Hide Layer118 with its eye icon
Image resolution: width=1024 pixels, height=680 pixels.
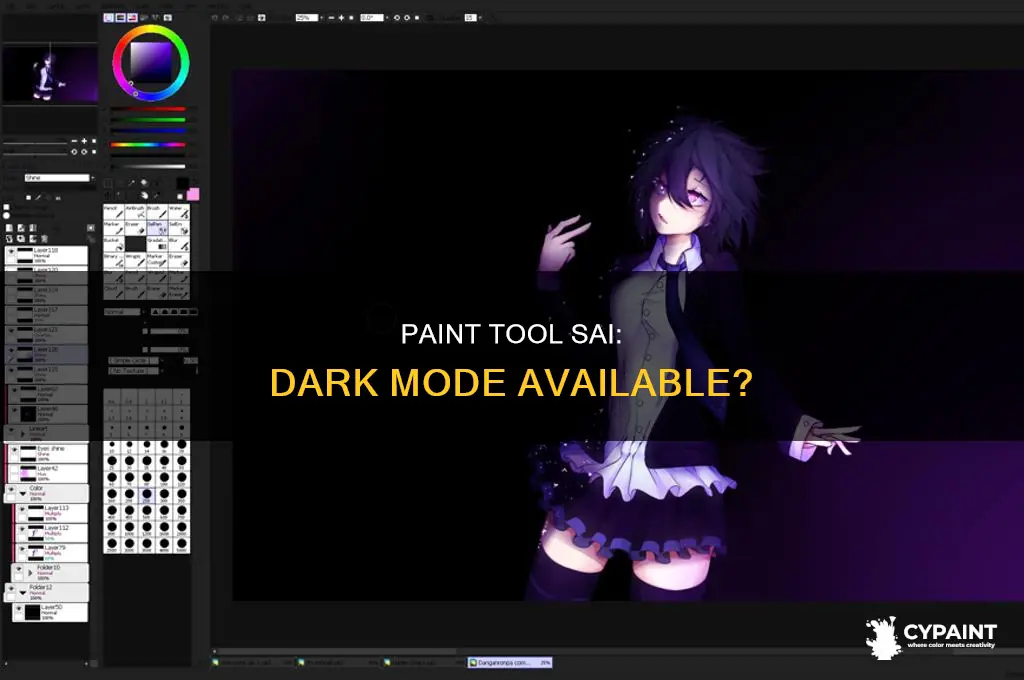[11, 251]
